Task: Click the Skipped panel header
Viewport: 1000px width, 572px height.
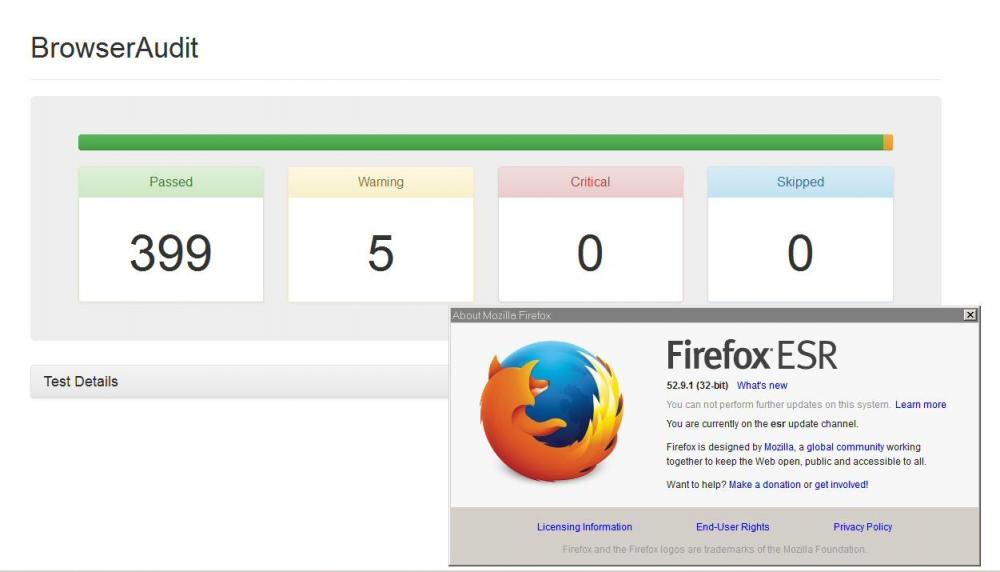Action: coord(800,182)
